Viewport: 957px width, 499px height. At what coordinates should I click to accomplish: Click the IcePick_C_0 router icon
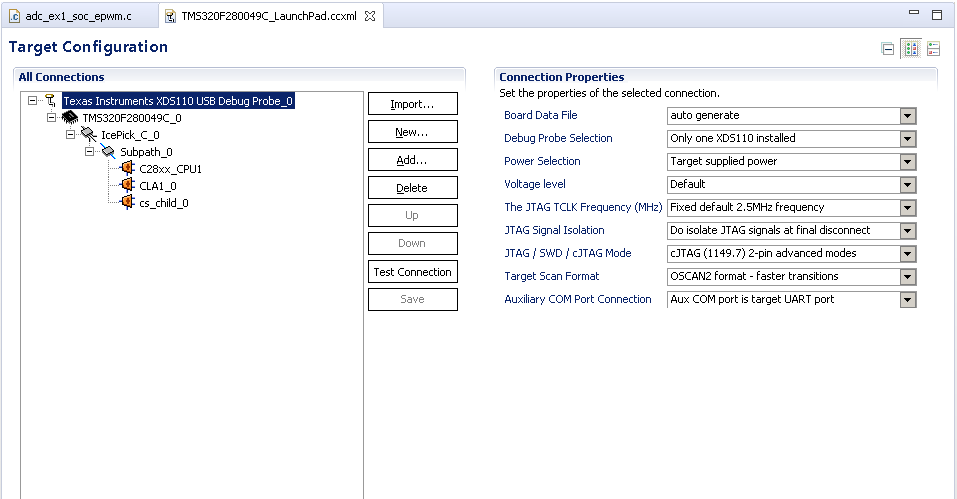[88, 134]
